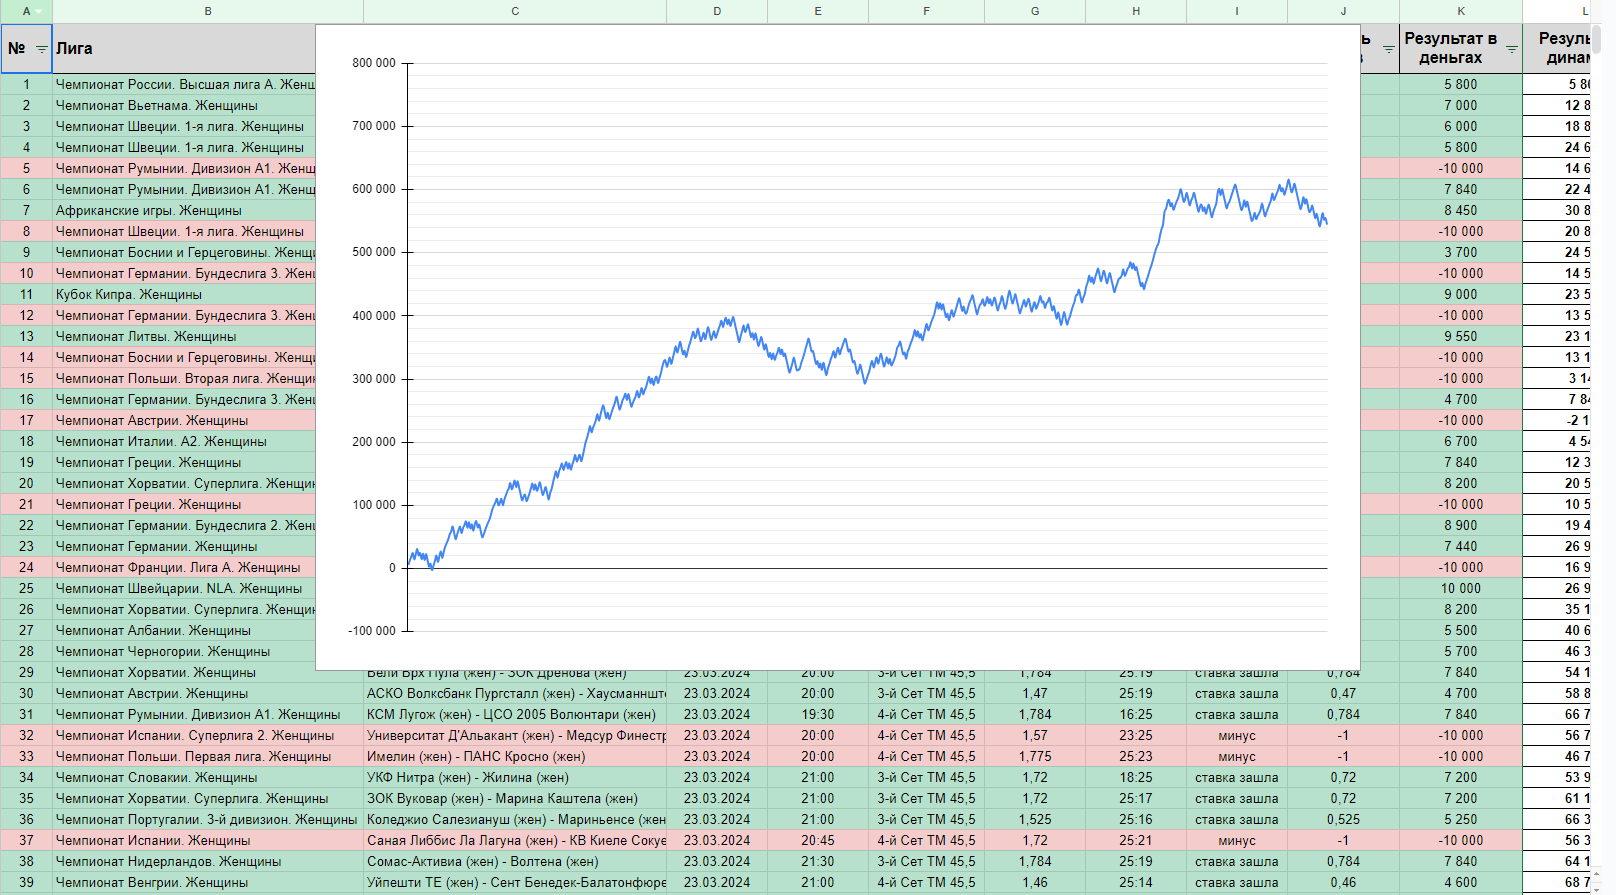This screenshot has height=895, width=1616.
Task: Select odds cell 1,525
Action: (1035, 819)
